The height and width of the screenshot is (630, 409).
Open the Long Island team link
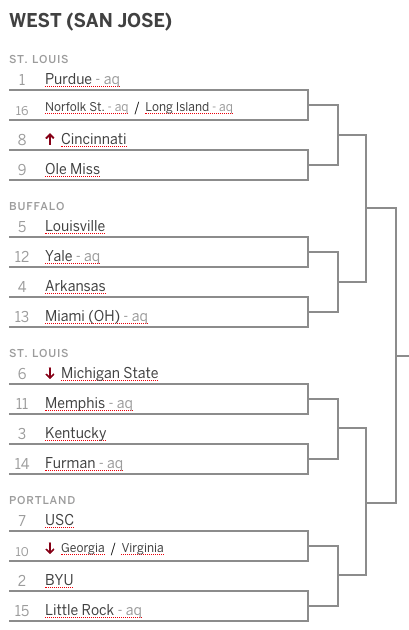point(177,107)
